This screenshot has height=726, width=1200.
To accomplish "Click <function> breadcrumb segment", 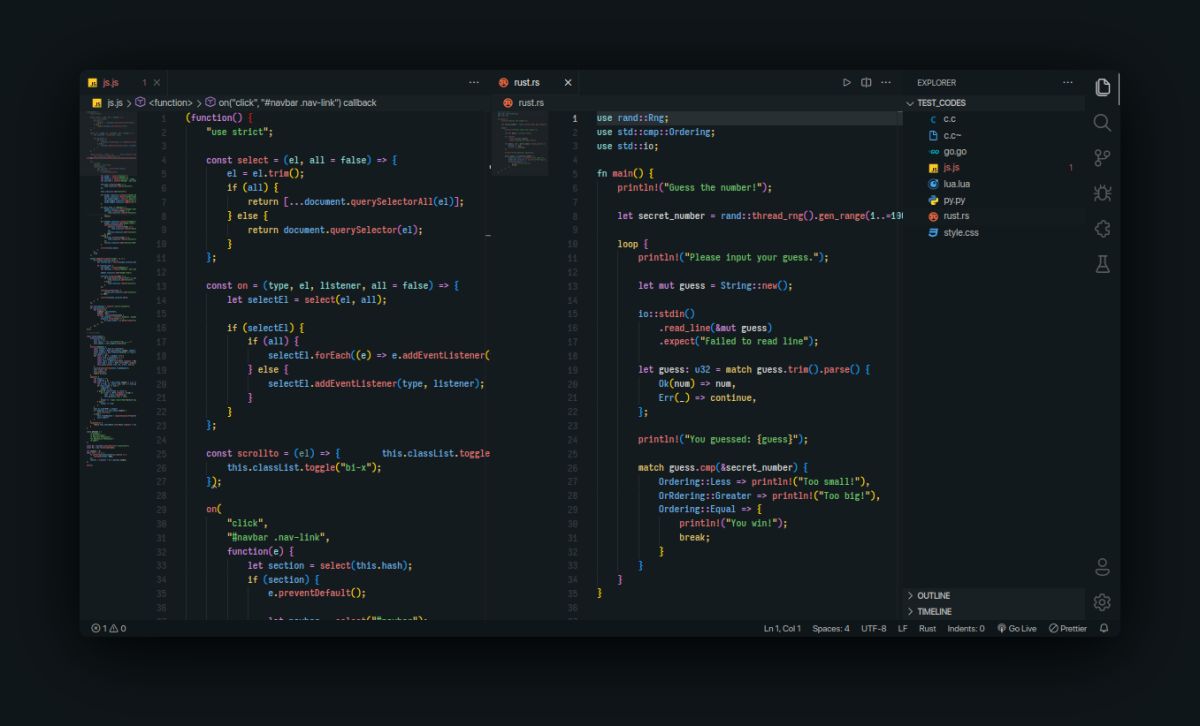I will pyautogui.click(x=163, y=103).
